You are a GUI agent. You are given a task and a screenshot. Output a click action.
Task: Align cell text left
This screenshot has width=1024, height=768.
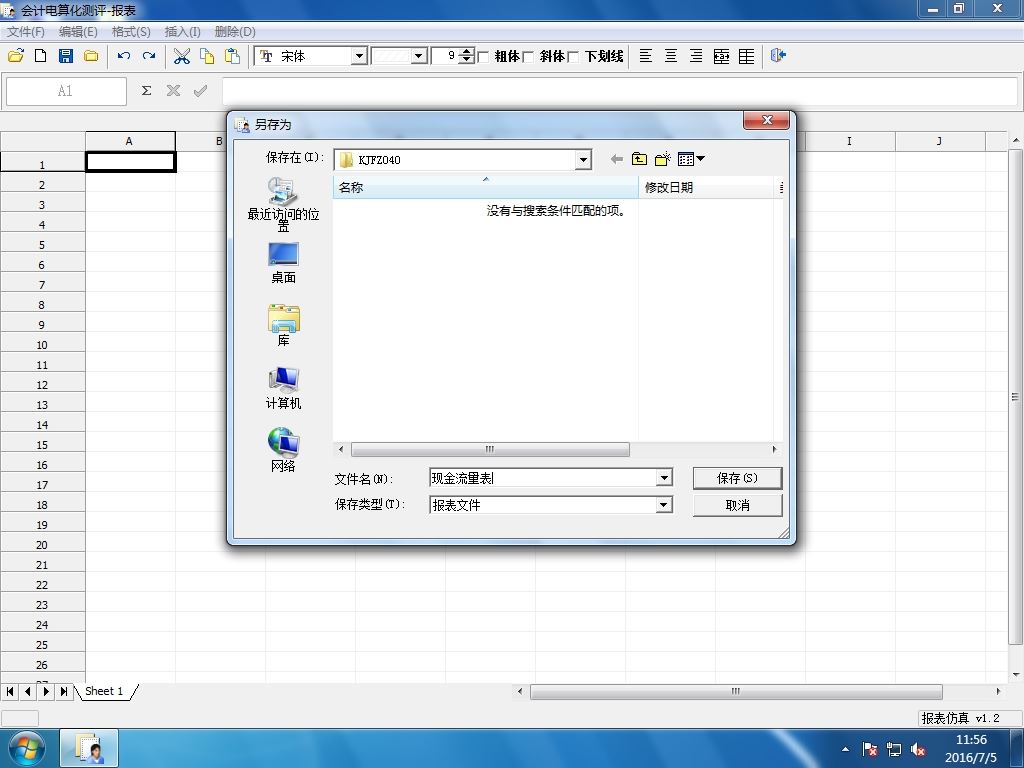pos(645,56)
